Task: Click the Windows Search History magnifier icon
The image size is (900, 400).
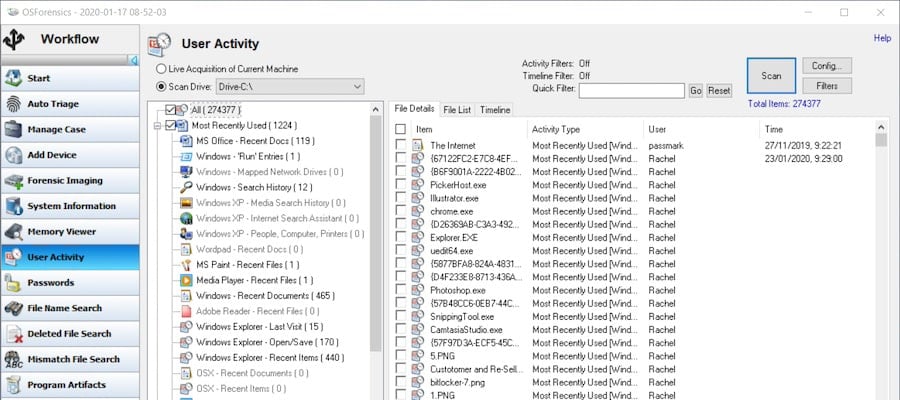Action: (186, 187)
